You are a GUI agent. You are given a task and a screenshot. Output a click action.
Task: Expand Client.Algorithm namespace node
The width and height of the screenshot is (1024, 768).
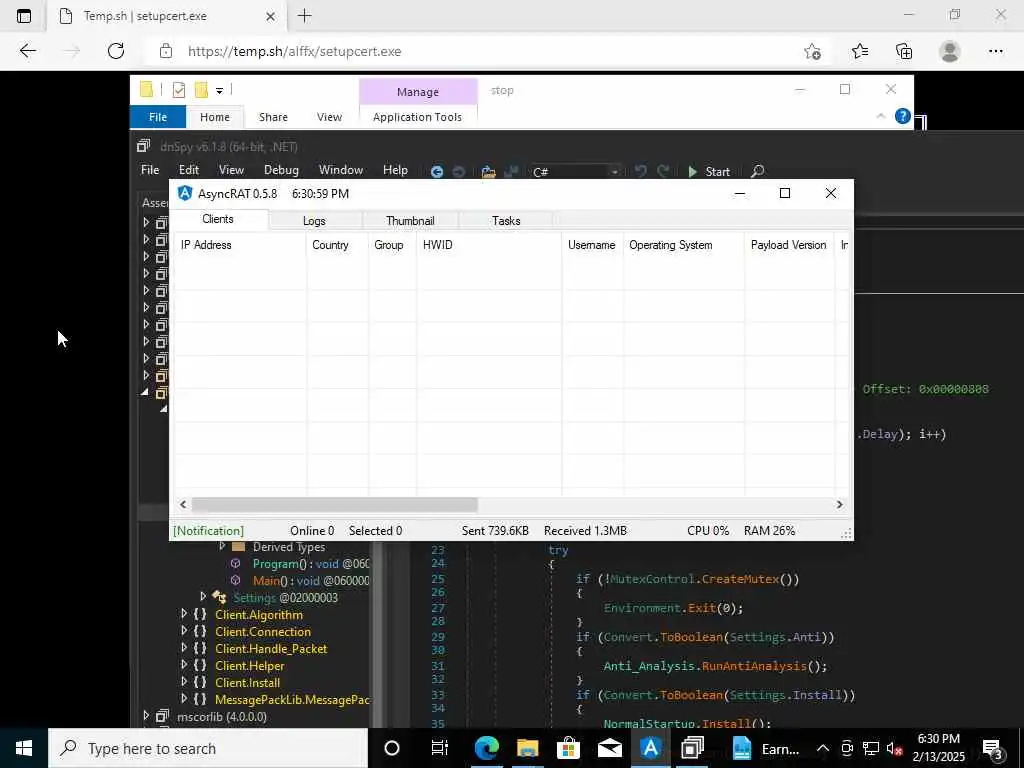point(184,614)
